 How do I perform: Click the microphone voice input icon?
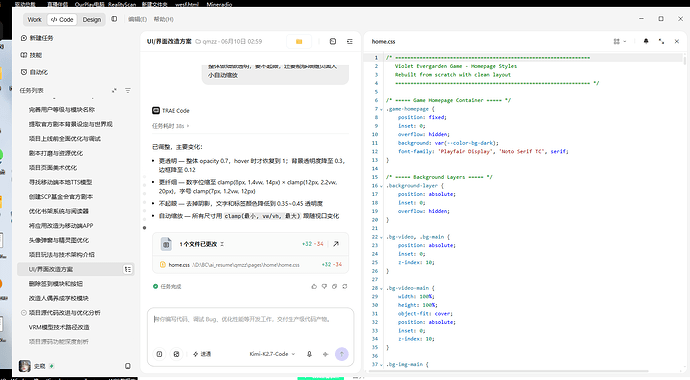(x=309, y=354)
